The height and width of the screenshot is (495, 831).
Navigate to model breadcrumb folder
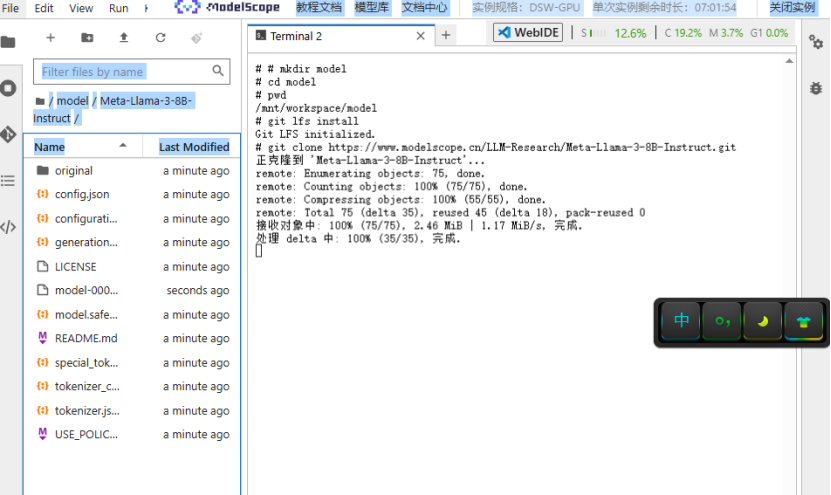click(x=73, y=101)
